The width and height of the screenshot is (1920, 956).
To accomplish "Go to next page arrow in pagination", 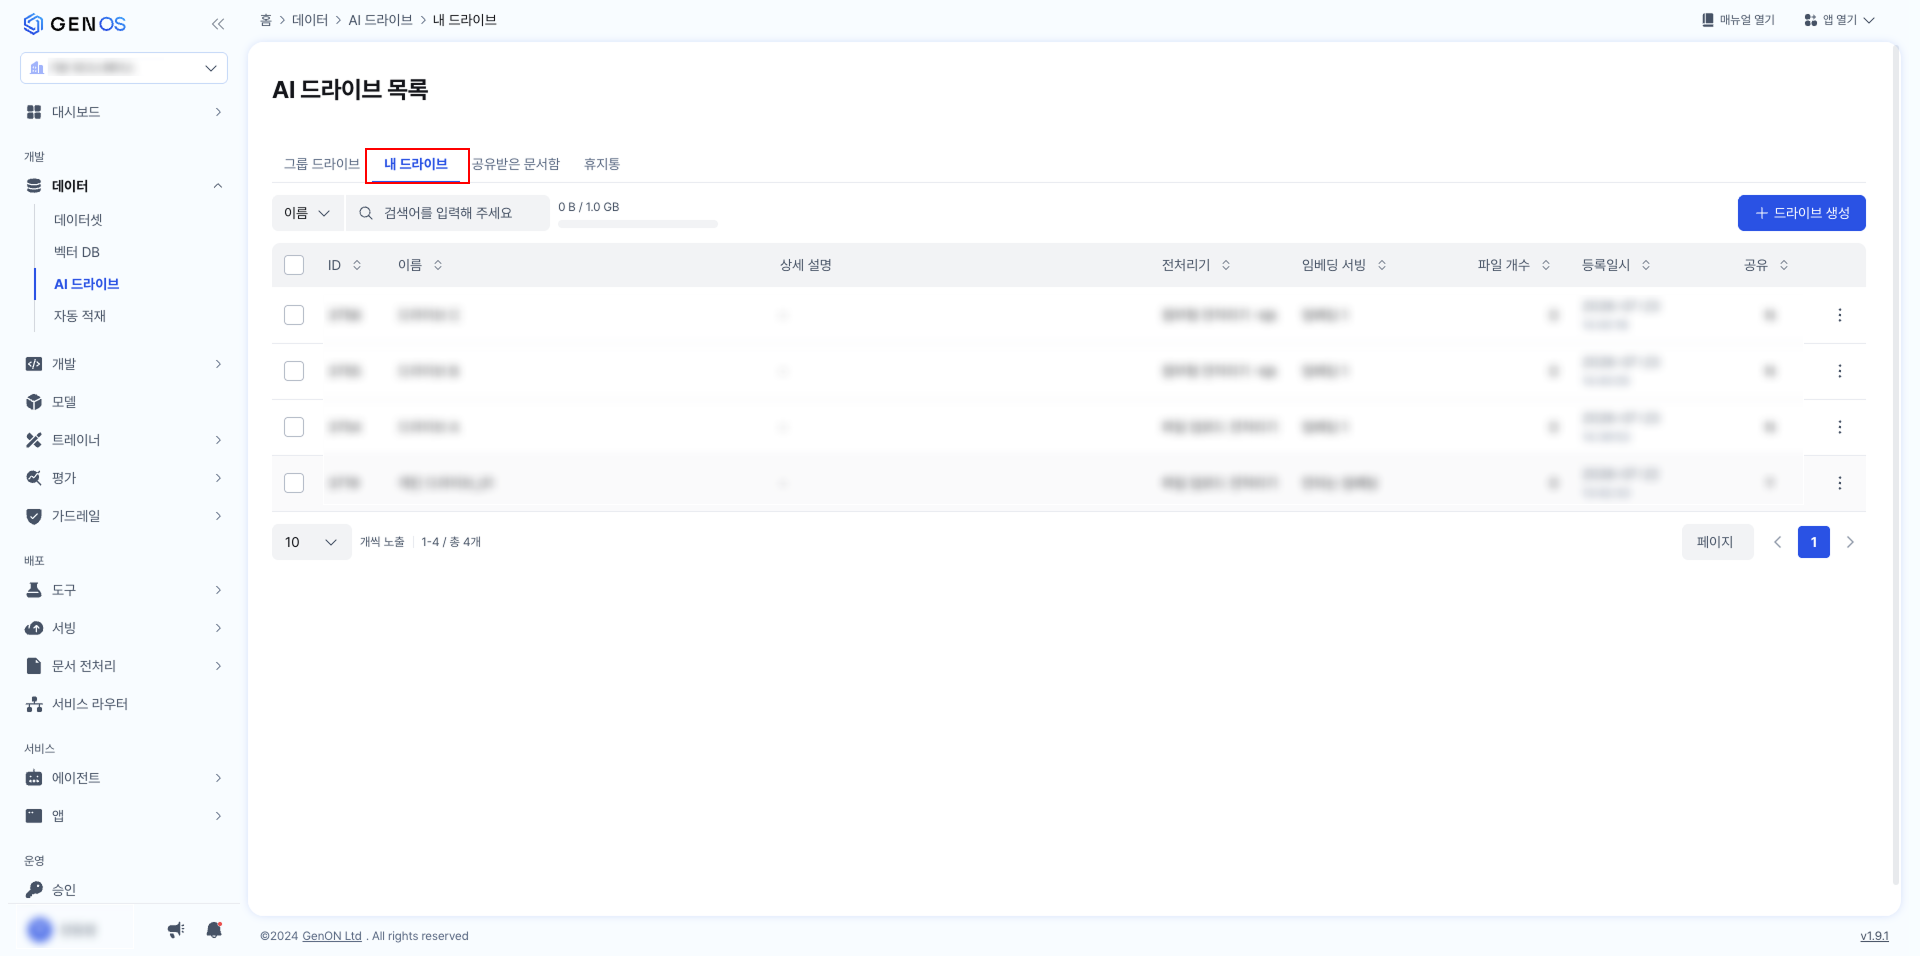I will 1850,542.
